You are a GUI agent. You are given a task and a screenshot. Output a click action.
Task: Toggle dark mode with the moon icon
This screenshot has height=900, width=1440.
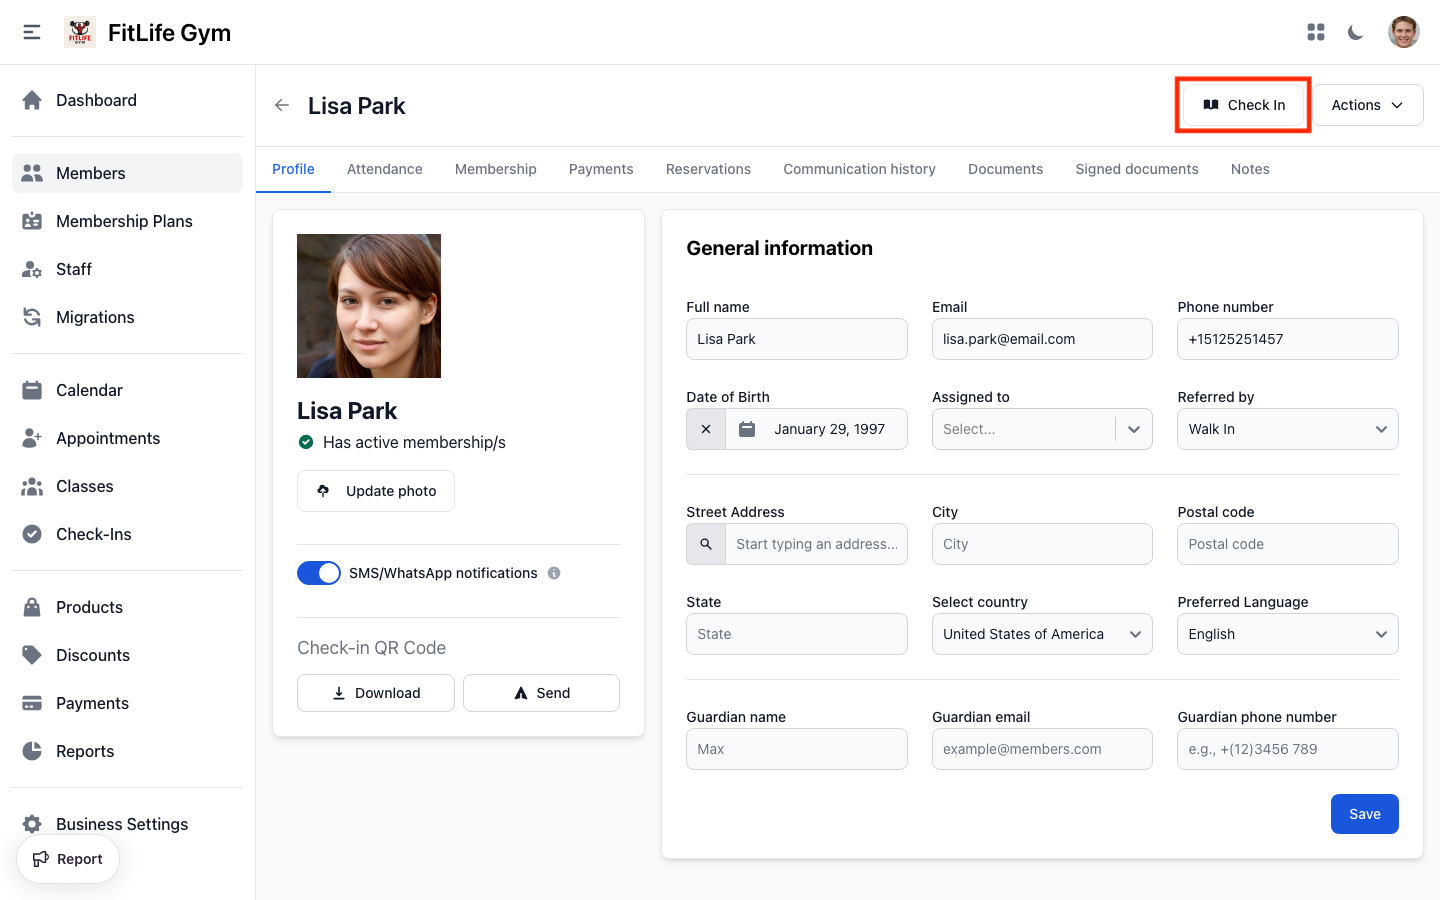(1355, 32)
